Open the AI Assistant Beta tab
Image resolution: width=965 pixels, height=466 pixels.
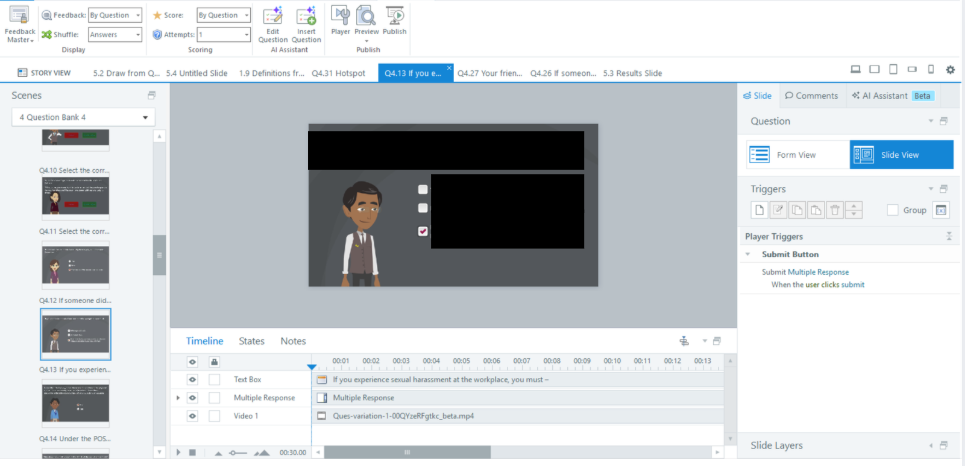click(x=893, y=95)
